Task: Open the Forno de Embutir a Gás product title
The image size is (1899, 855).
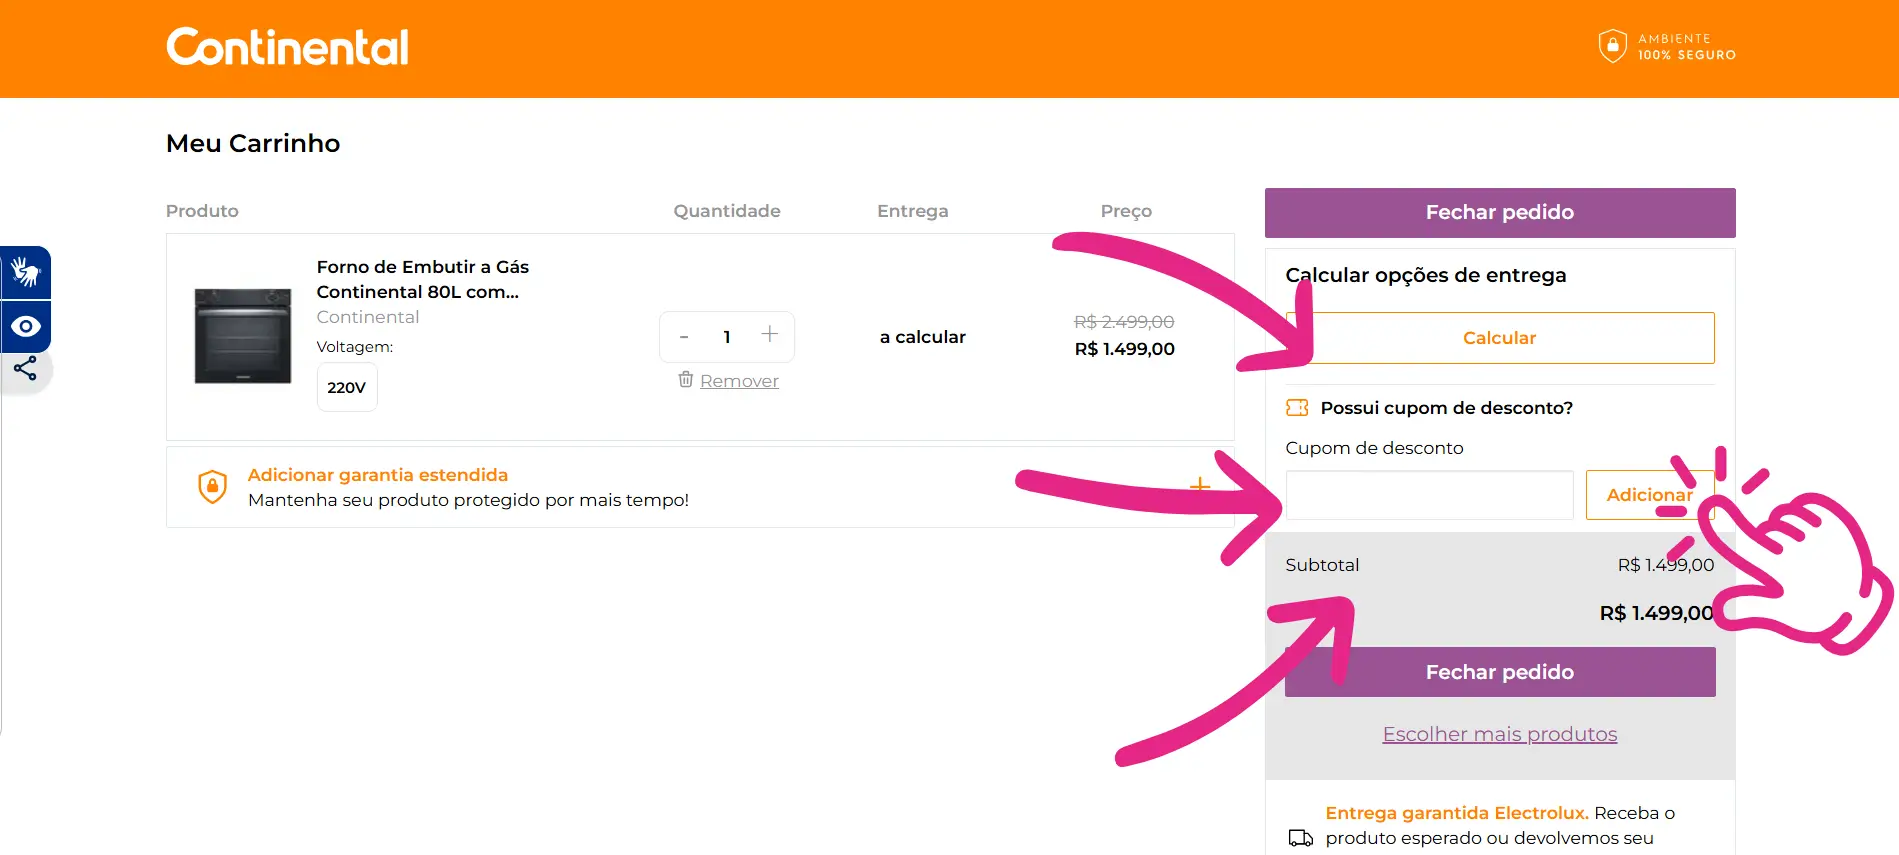Action: [x=423, y=279]
